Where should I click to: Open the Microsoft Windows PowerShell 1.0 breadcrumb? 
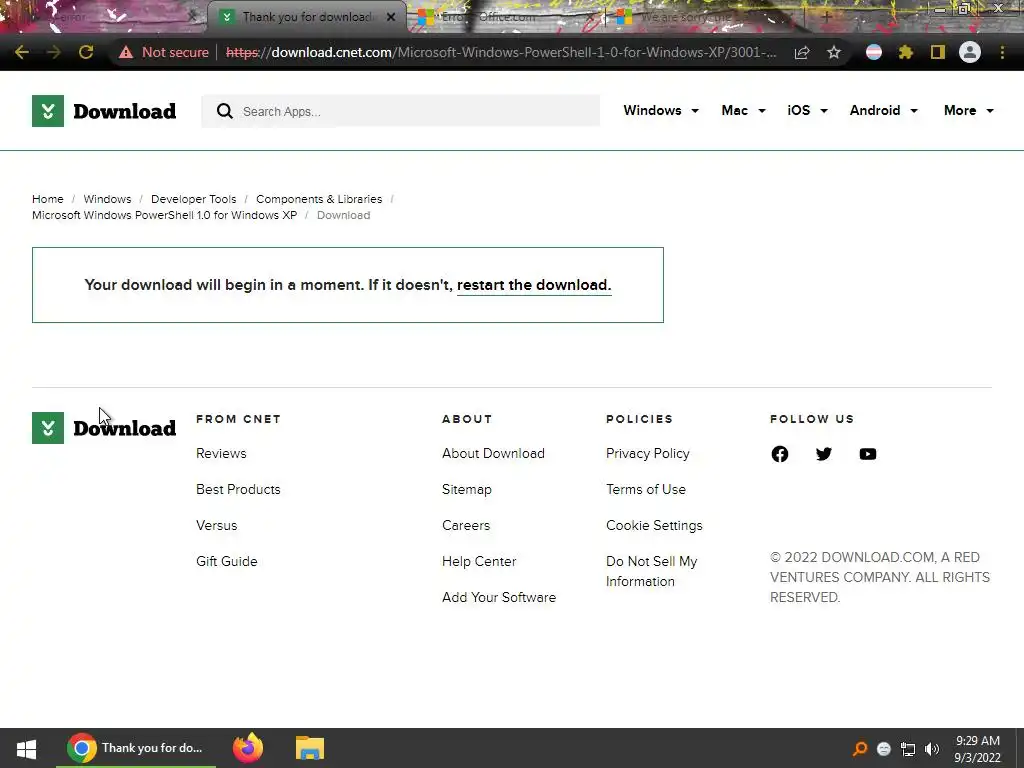pos(165,216)
